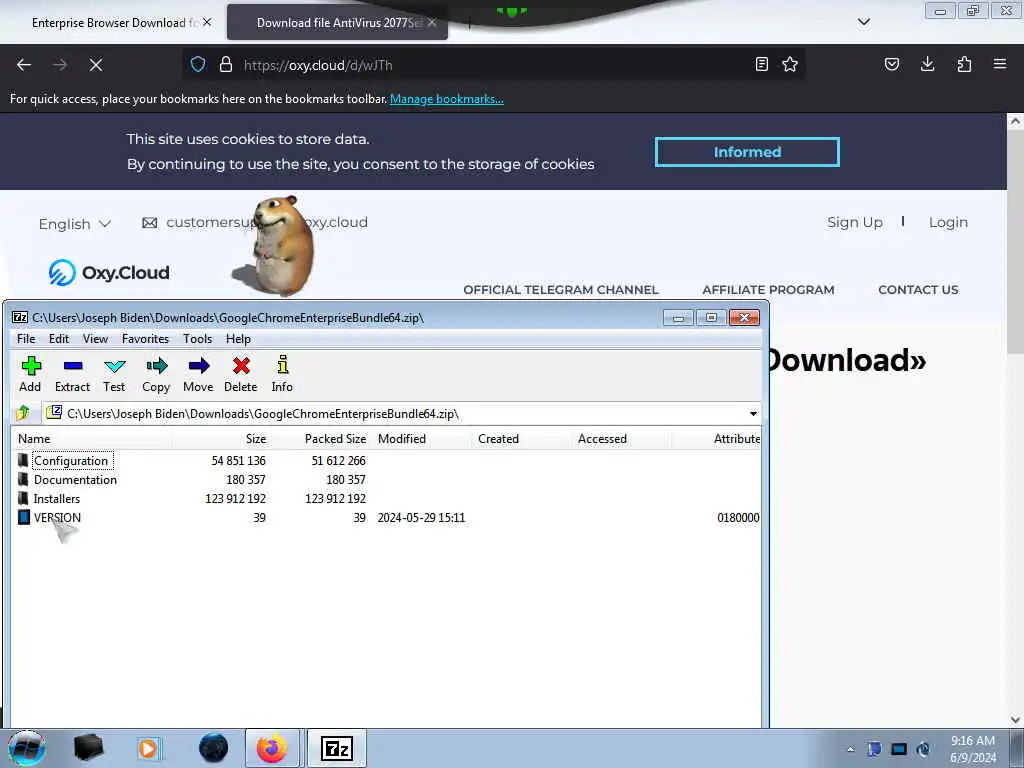Open the dark box taskbar icon
1024x768 pixels.
click(x=89, y=748)
